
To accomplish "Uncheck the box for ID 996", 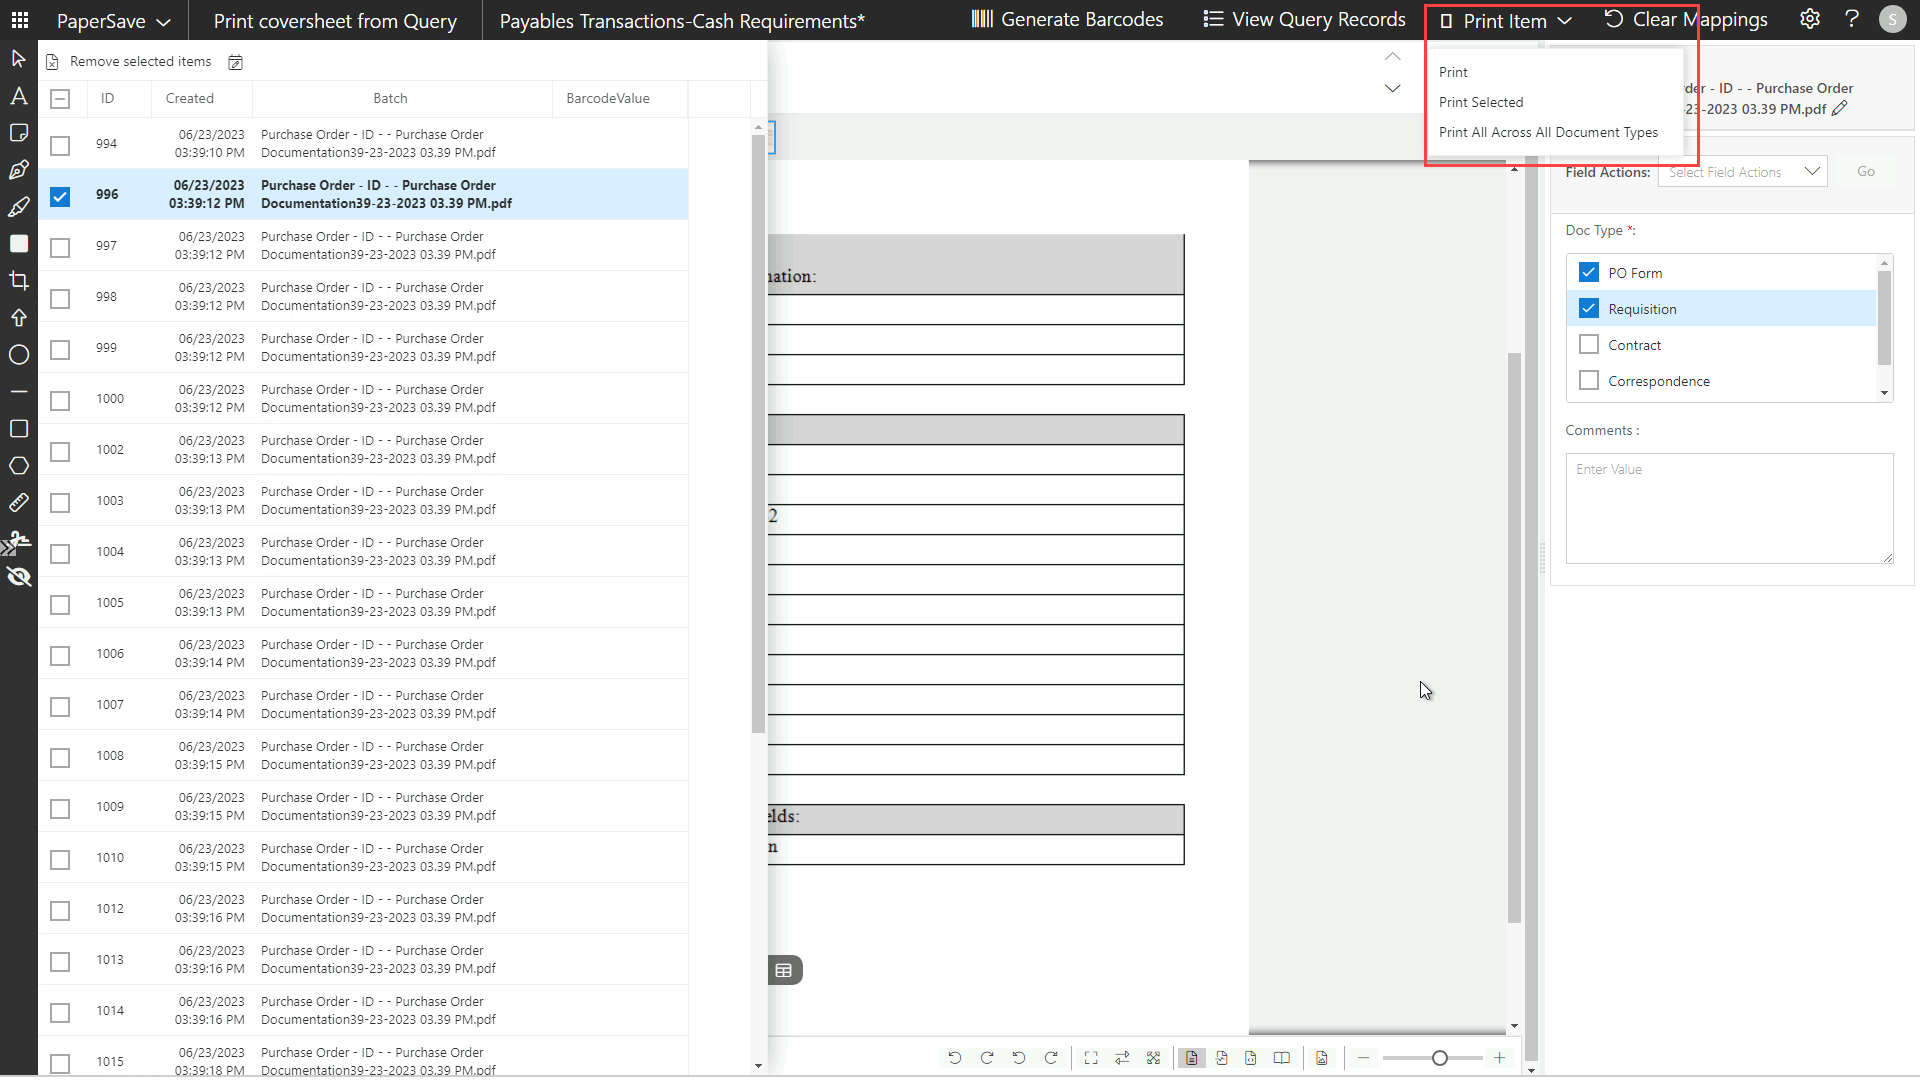I will 60,196.
